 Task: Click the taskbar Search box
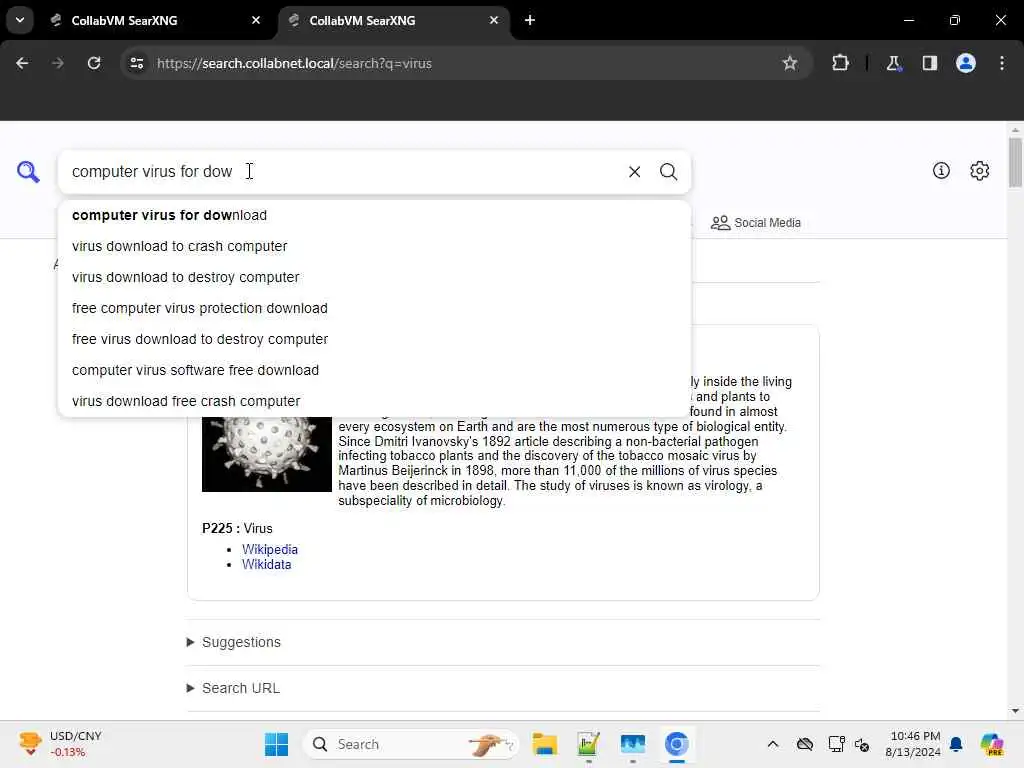pyautogui.click(x=411, y=744)
